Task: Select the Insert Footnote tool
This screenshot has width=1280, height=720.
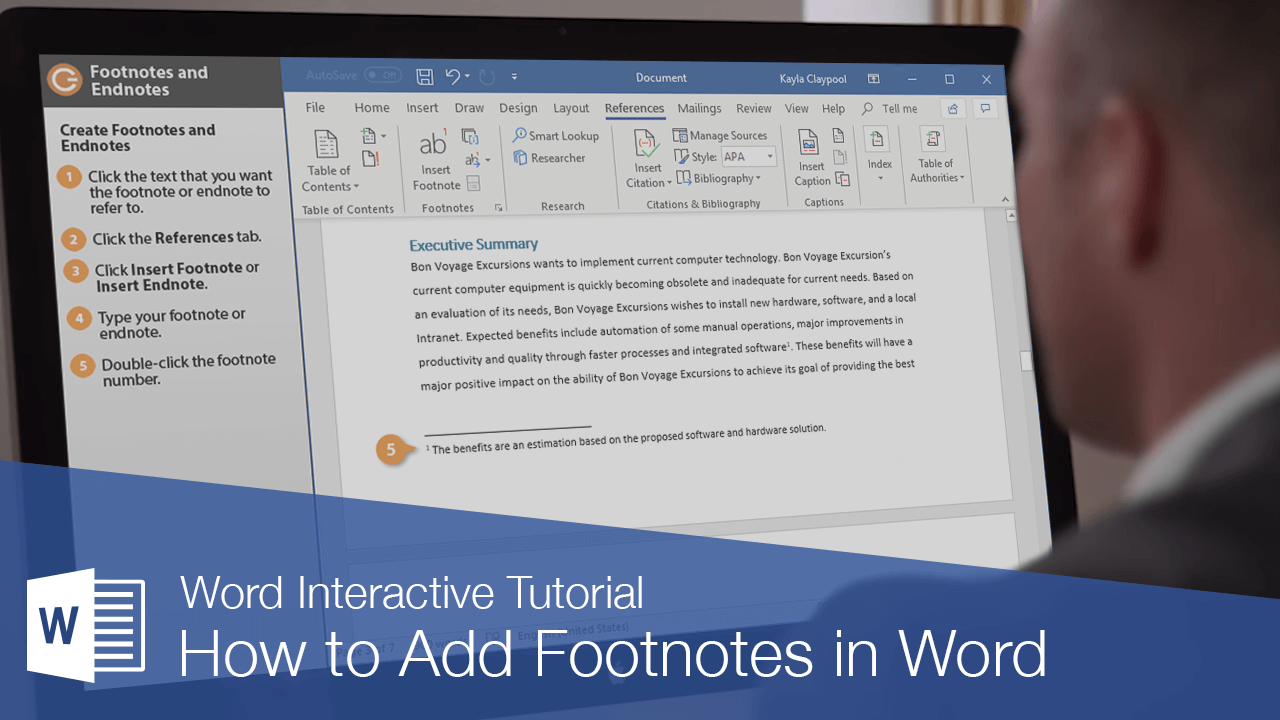Action: (x=435, y=160)
